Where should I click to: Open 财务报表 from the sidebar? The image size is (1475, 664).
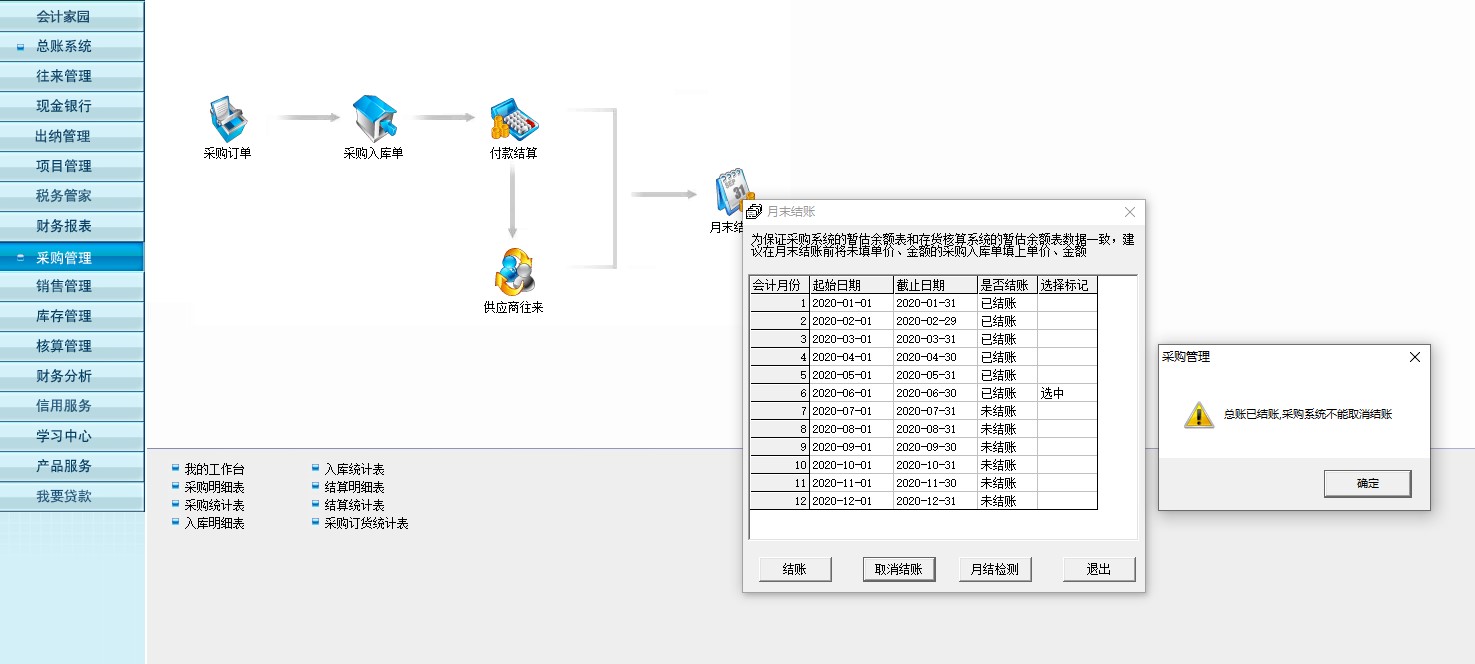pos(72,226)
